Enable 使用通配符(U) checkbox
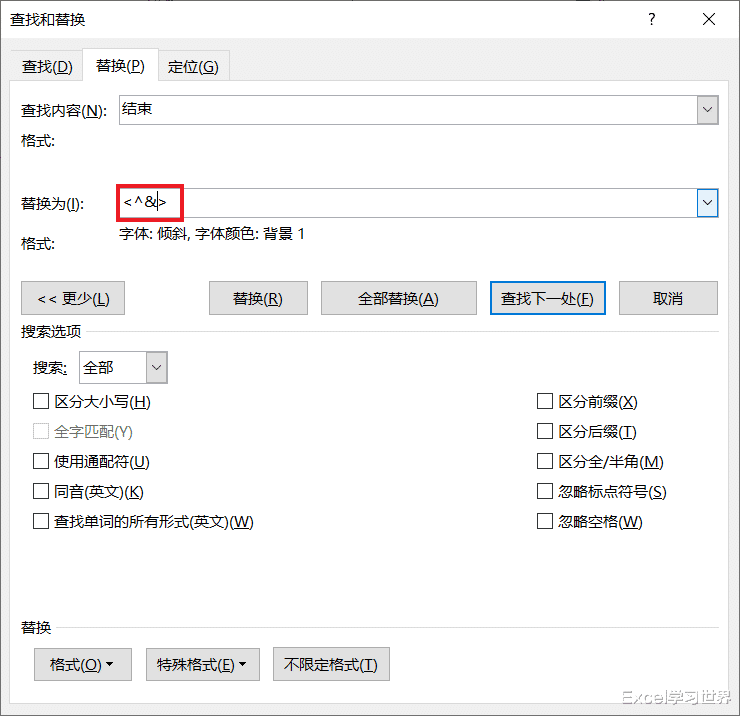Image resolution: width=740 pixels, height=716 pixels. coord(41,461)
